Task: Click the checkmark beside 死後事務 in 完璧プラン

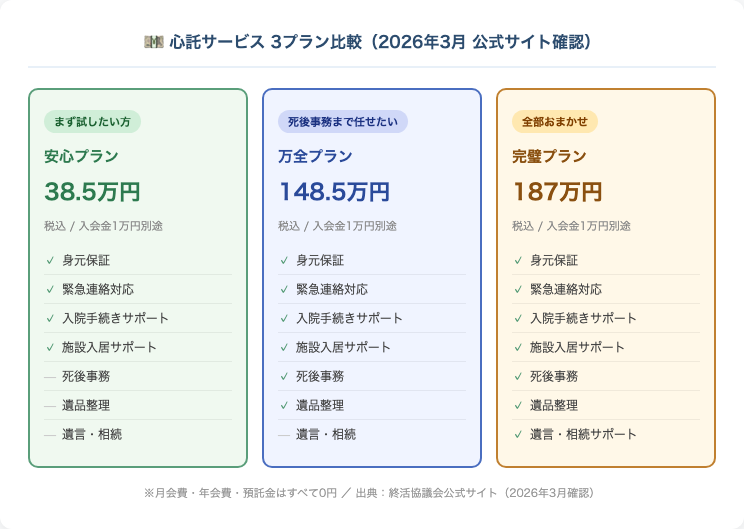Action: tap(518, 376)
